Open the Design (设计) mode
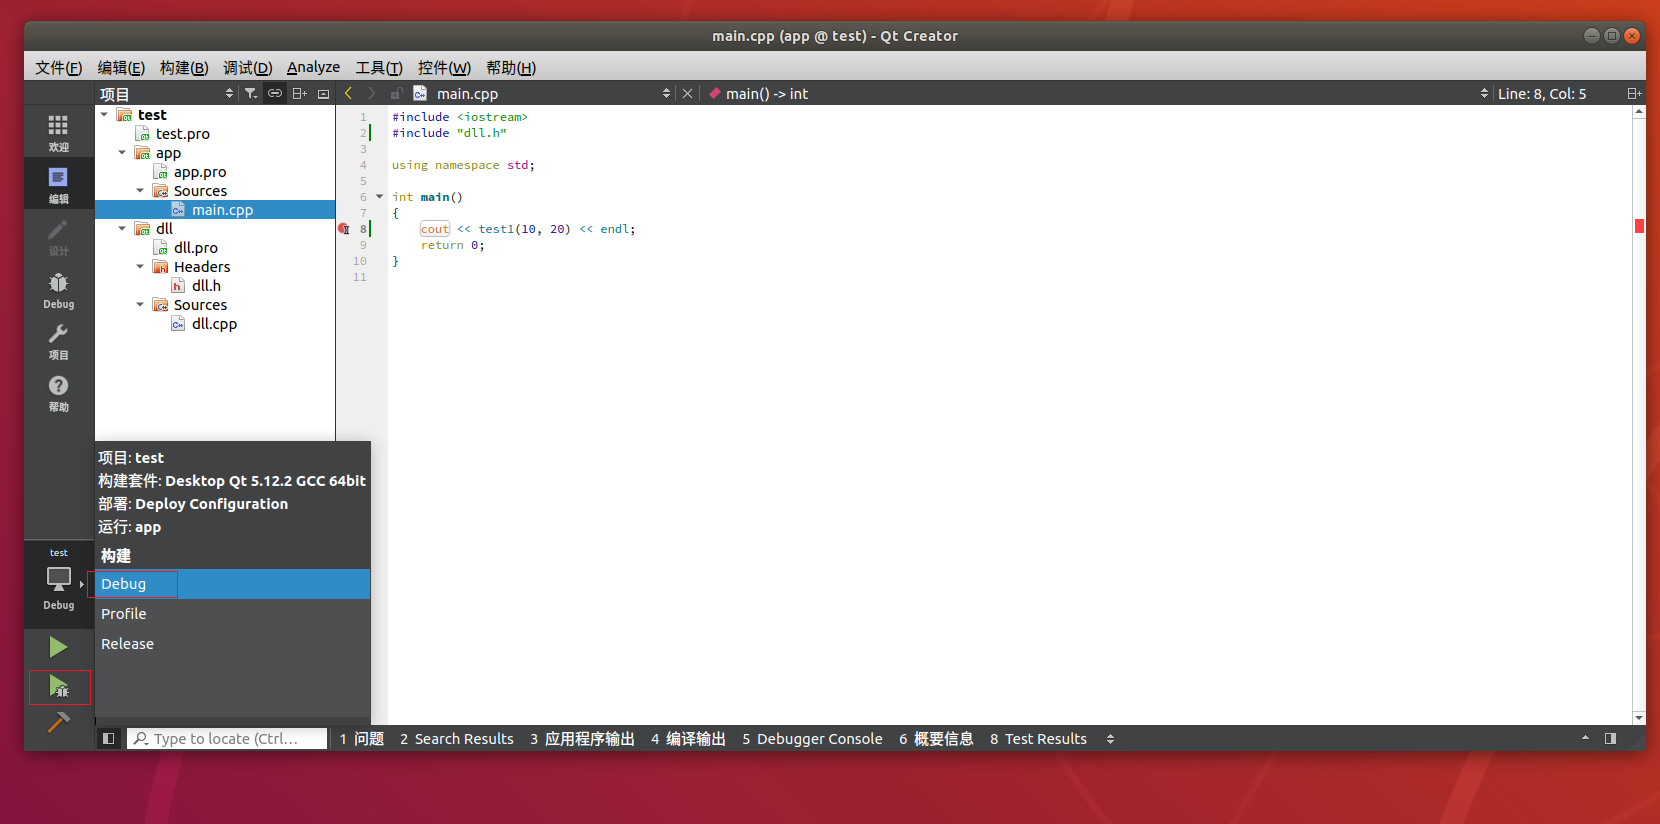The width and height of the screenshot is (1660, 824). click(x=59, y=237)
